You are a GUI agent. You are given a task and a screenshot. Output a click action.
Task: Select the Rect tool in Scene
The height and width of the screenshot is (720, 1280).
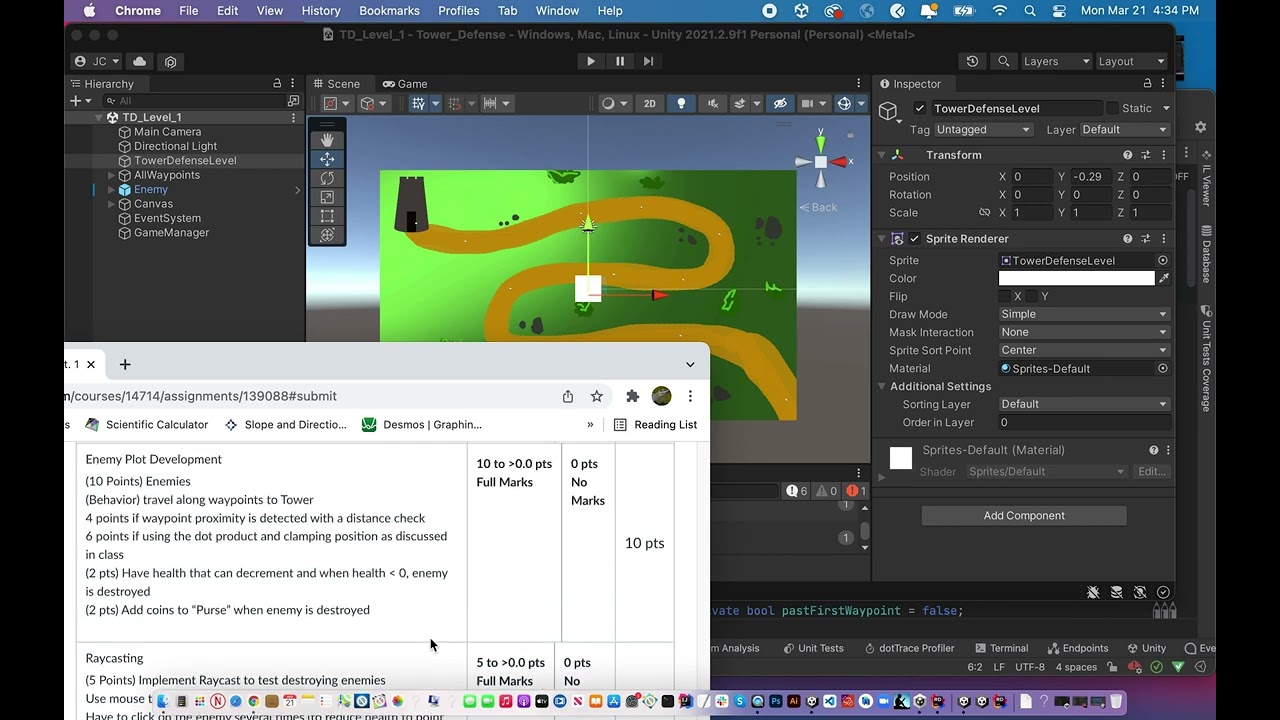pyautogui.click(x=327, y=216)
